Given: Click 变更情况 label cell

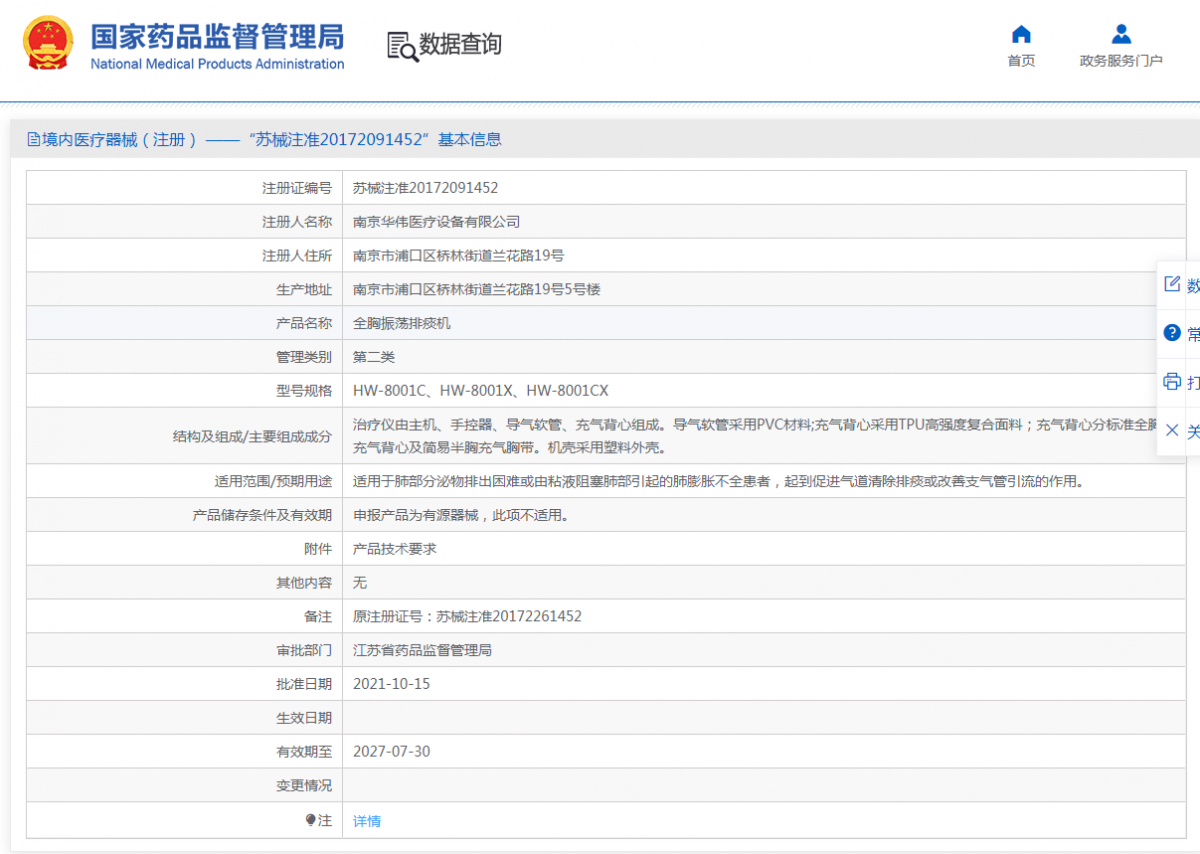Looking at the screenshot, I should click(x=185, y=786).
